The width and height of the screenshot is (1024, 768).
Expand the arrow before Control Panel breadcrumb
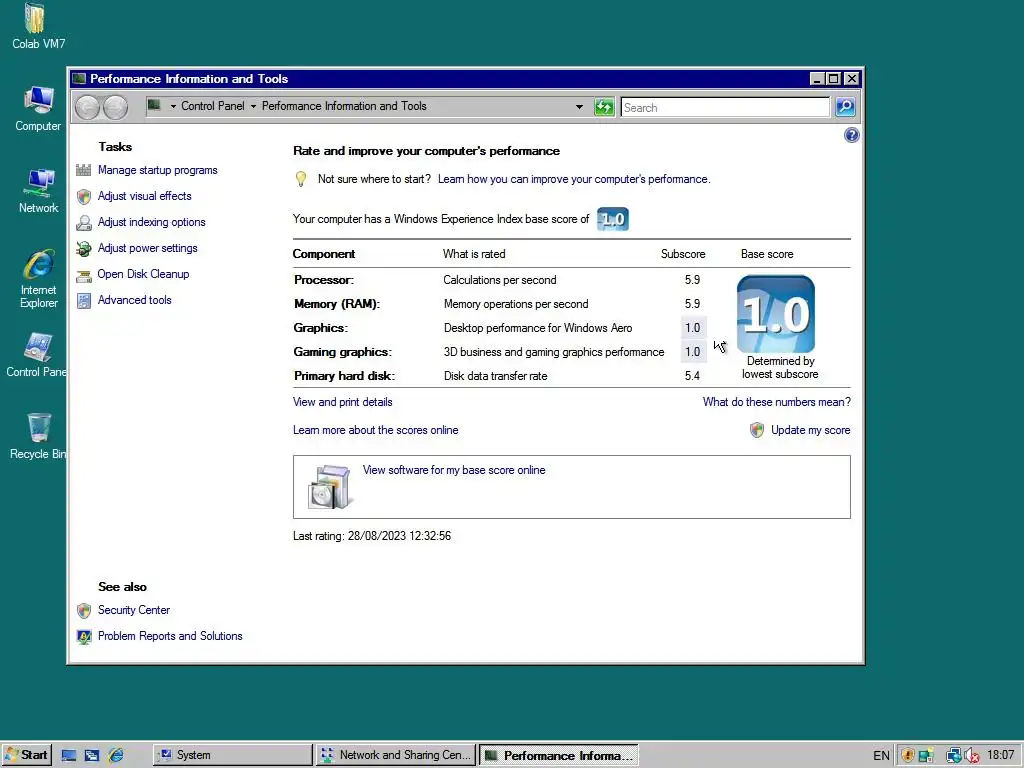tap(173, 106)
